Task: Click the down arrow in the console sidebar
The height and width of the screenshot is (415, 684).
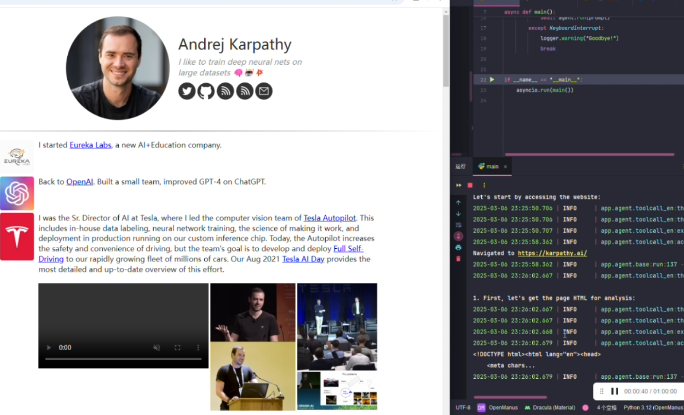Action: (458, 214)
